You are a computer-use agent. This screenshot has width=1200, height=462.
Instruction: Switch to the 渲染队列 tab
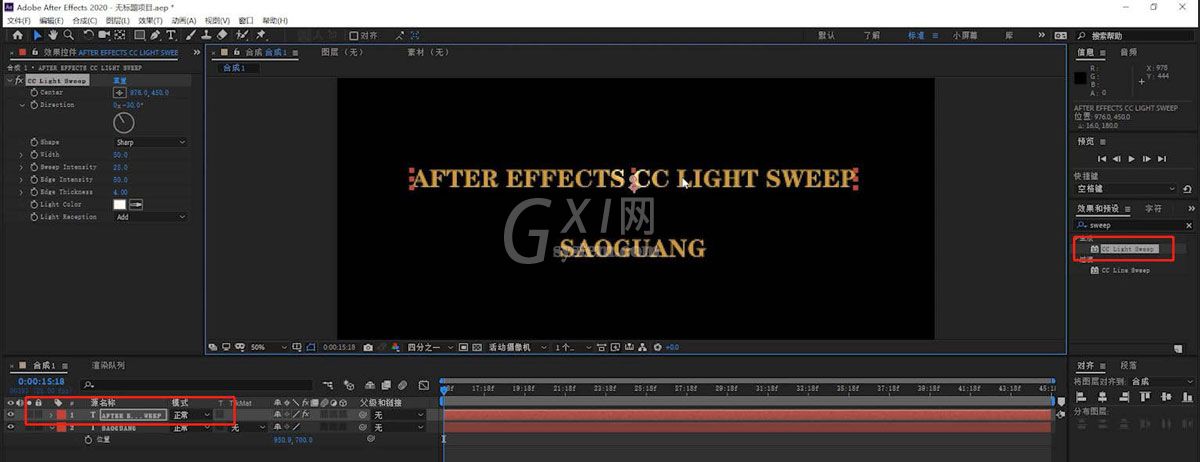coord(108,365)
